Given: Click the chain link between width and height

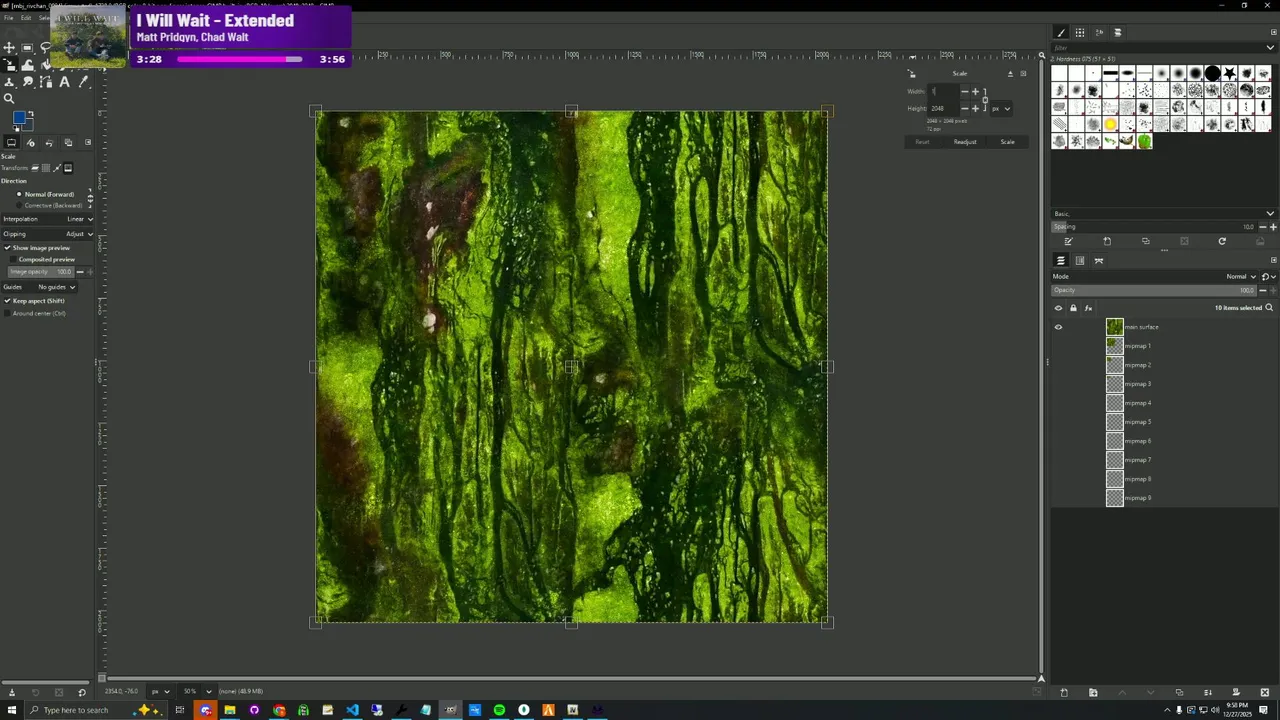Looking at the screenshot, I should (x=985, y=100).
